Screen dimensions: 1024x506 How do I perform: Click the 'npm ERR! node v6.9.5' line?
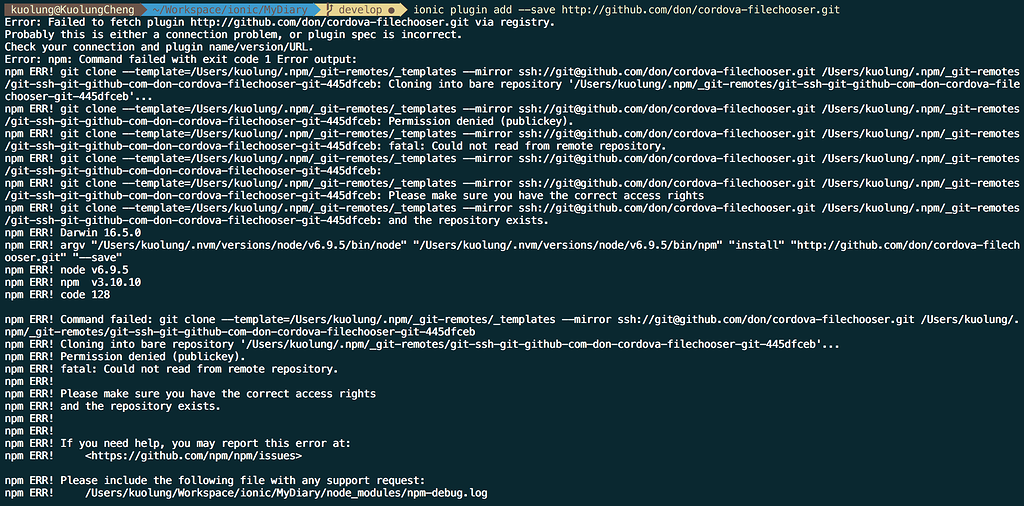pyautogui.click(x=66, y=270)
